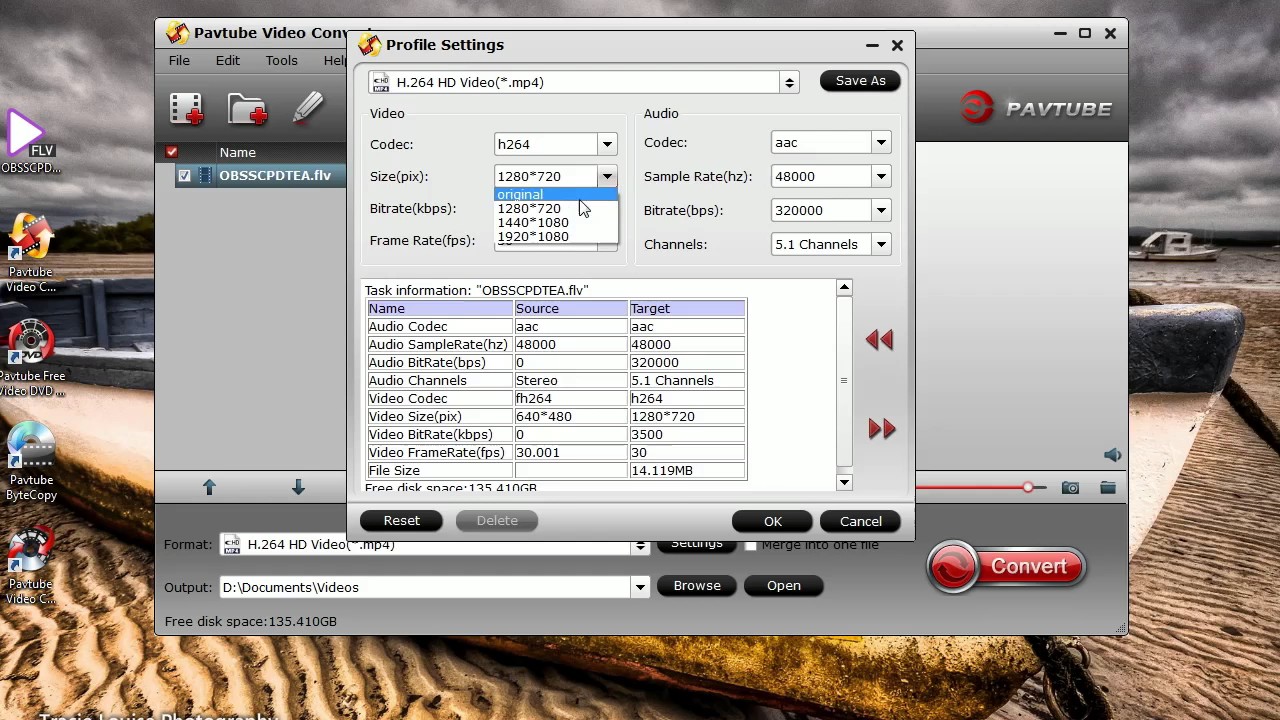The height and width of the screenshot is (720, 1280).
Task: Open the edit pencil tool
Action: tap(308, 108)
